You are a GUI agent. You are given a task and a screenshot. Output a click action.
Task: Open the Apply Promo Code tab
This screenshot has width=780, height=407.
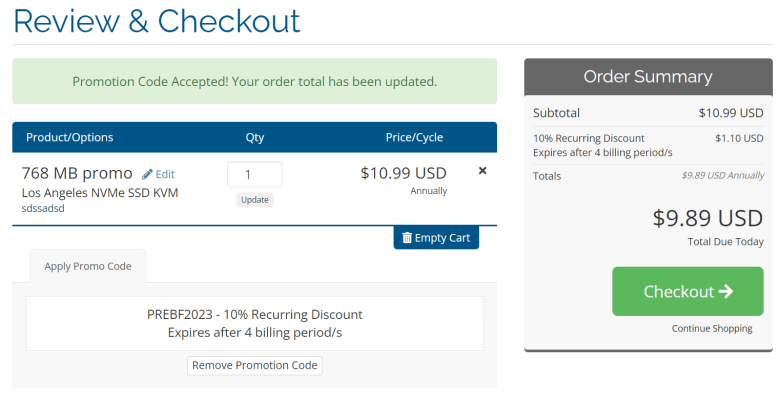tap(88, 266)
